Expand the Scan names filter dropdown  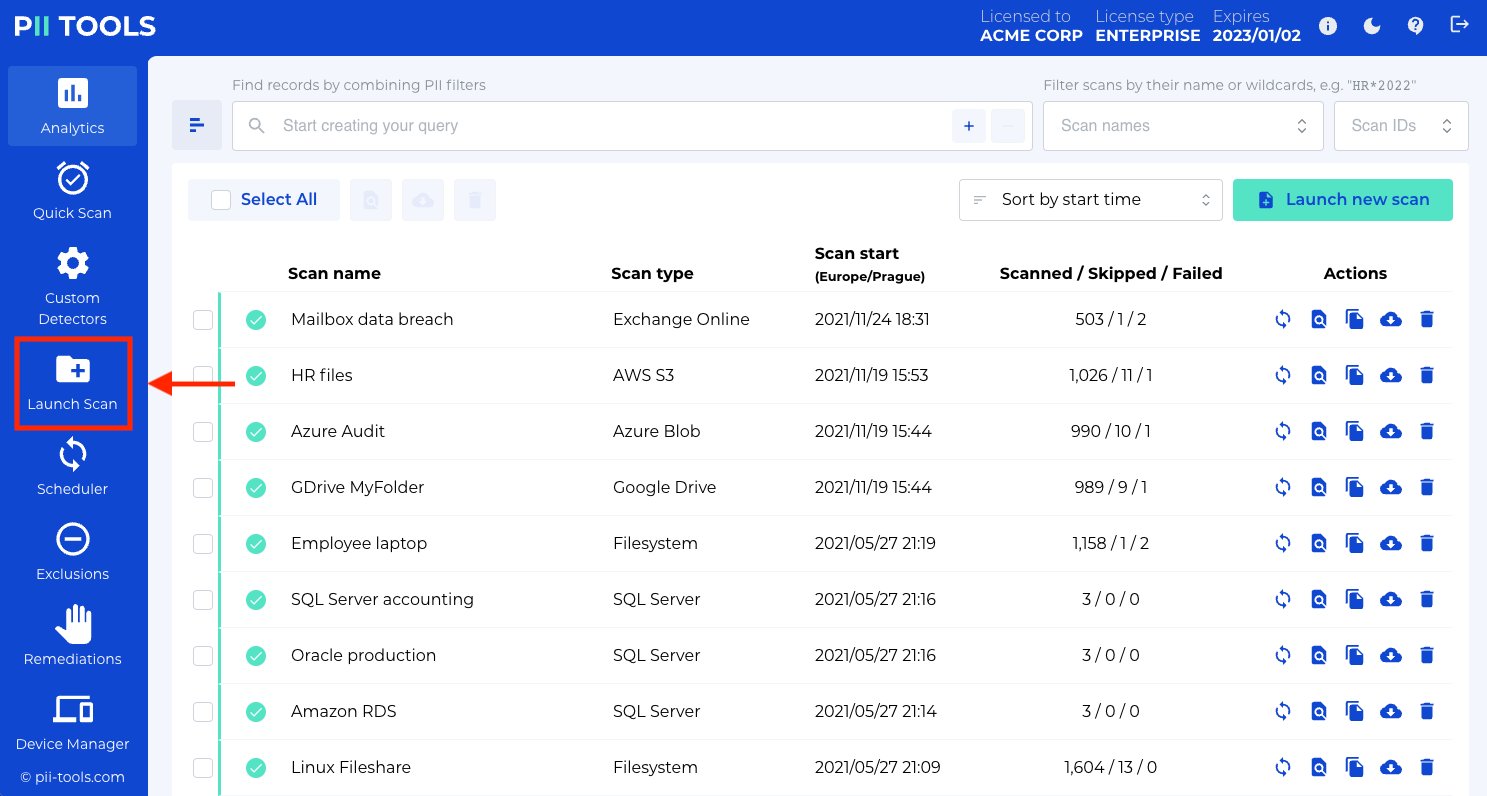pos(1183,125)
